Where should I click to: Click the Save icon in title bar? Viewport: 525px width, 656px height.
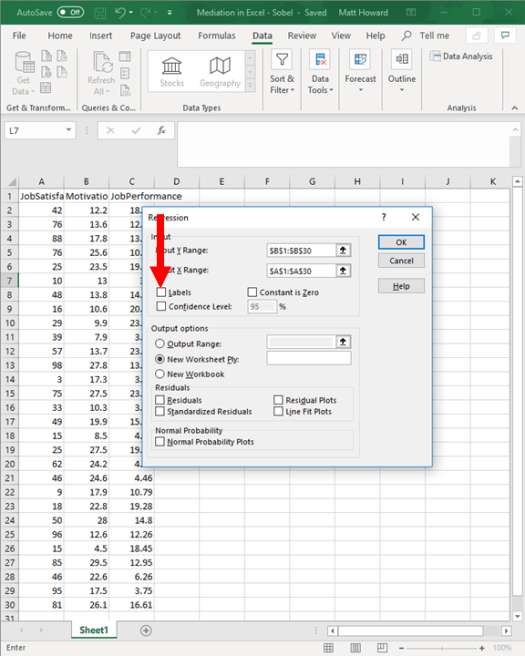[x=100, y=13]
